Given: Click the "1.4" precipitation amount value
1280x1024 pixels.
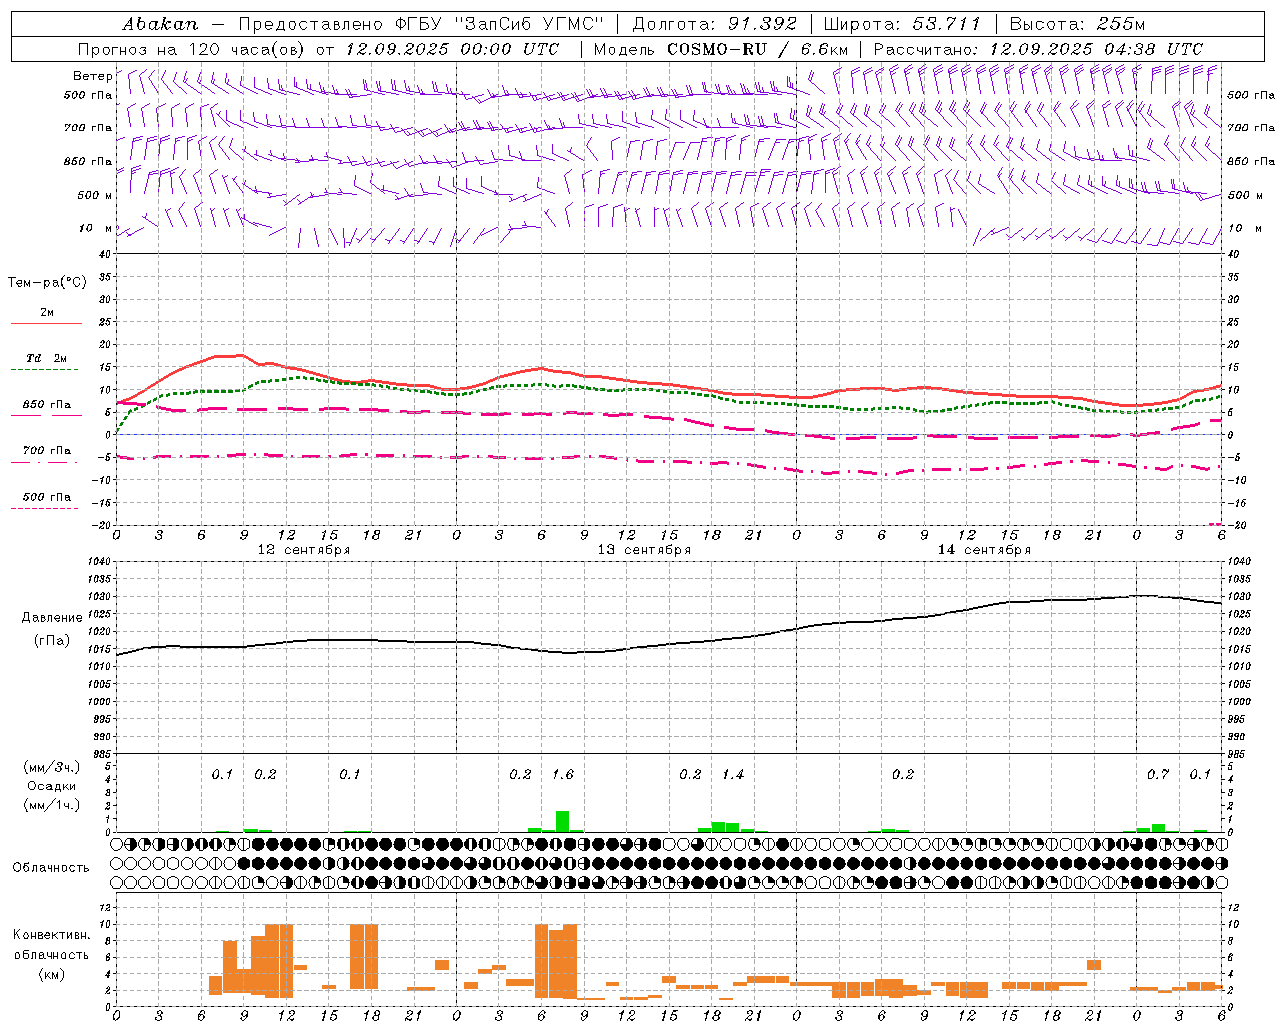Looking at the screenshot, I should pos(733,774).
